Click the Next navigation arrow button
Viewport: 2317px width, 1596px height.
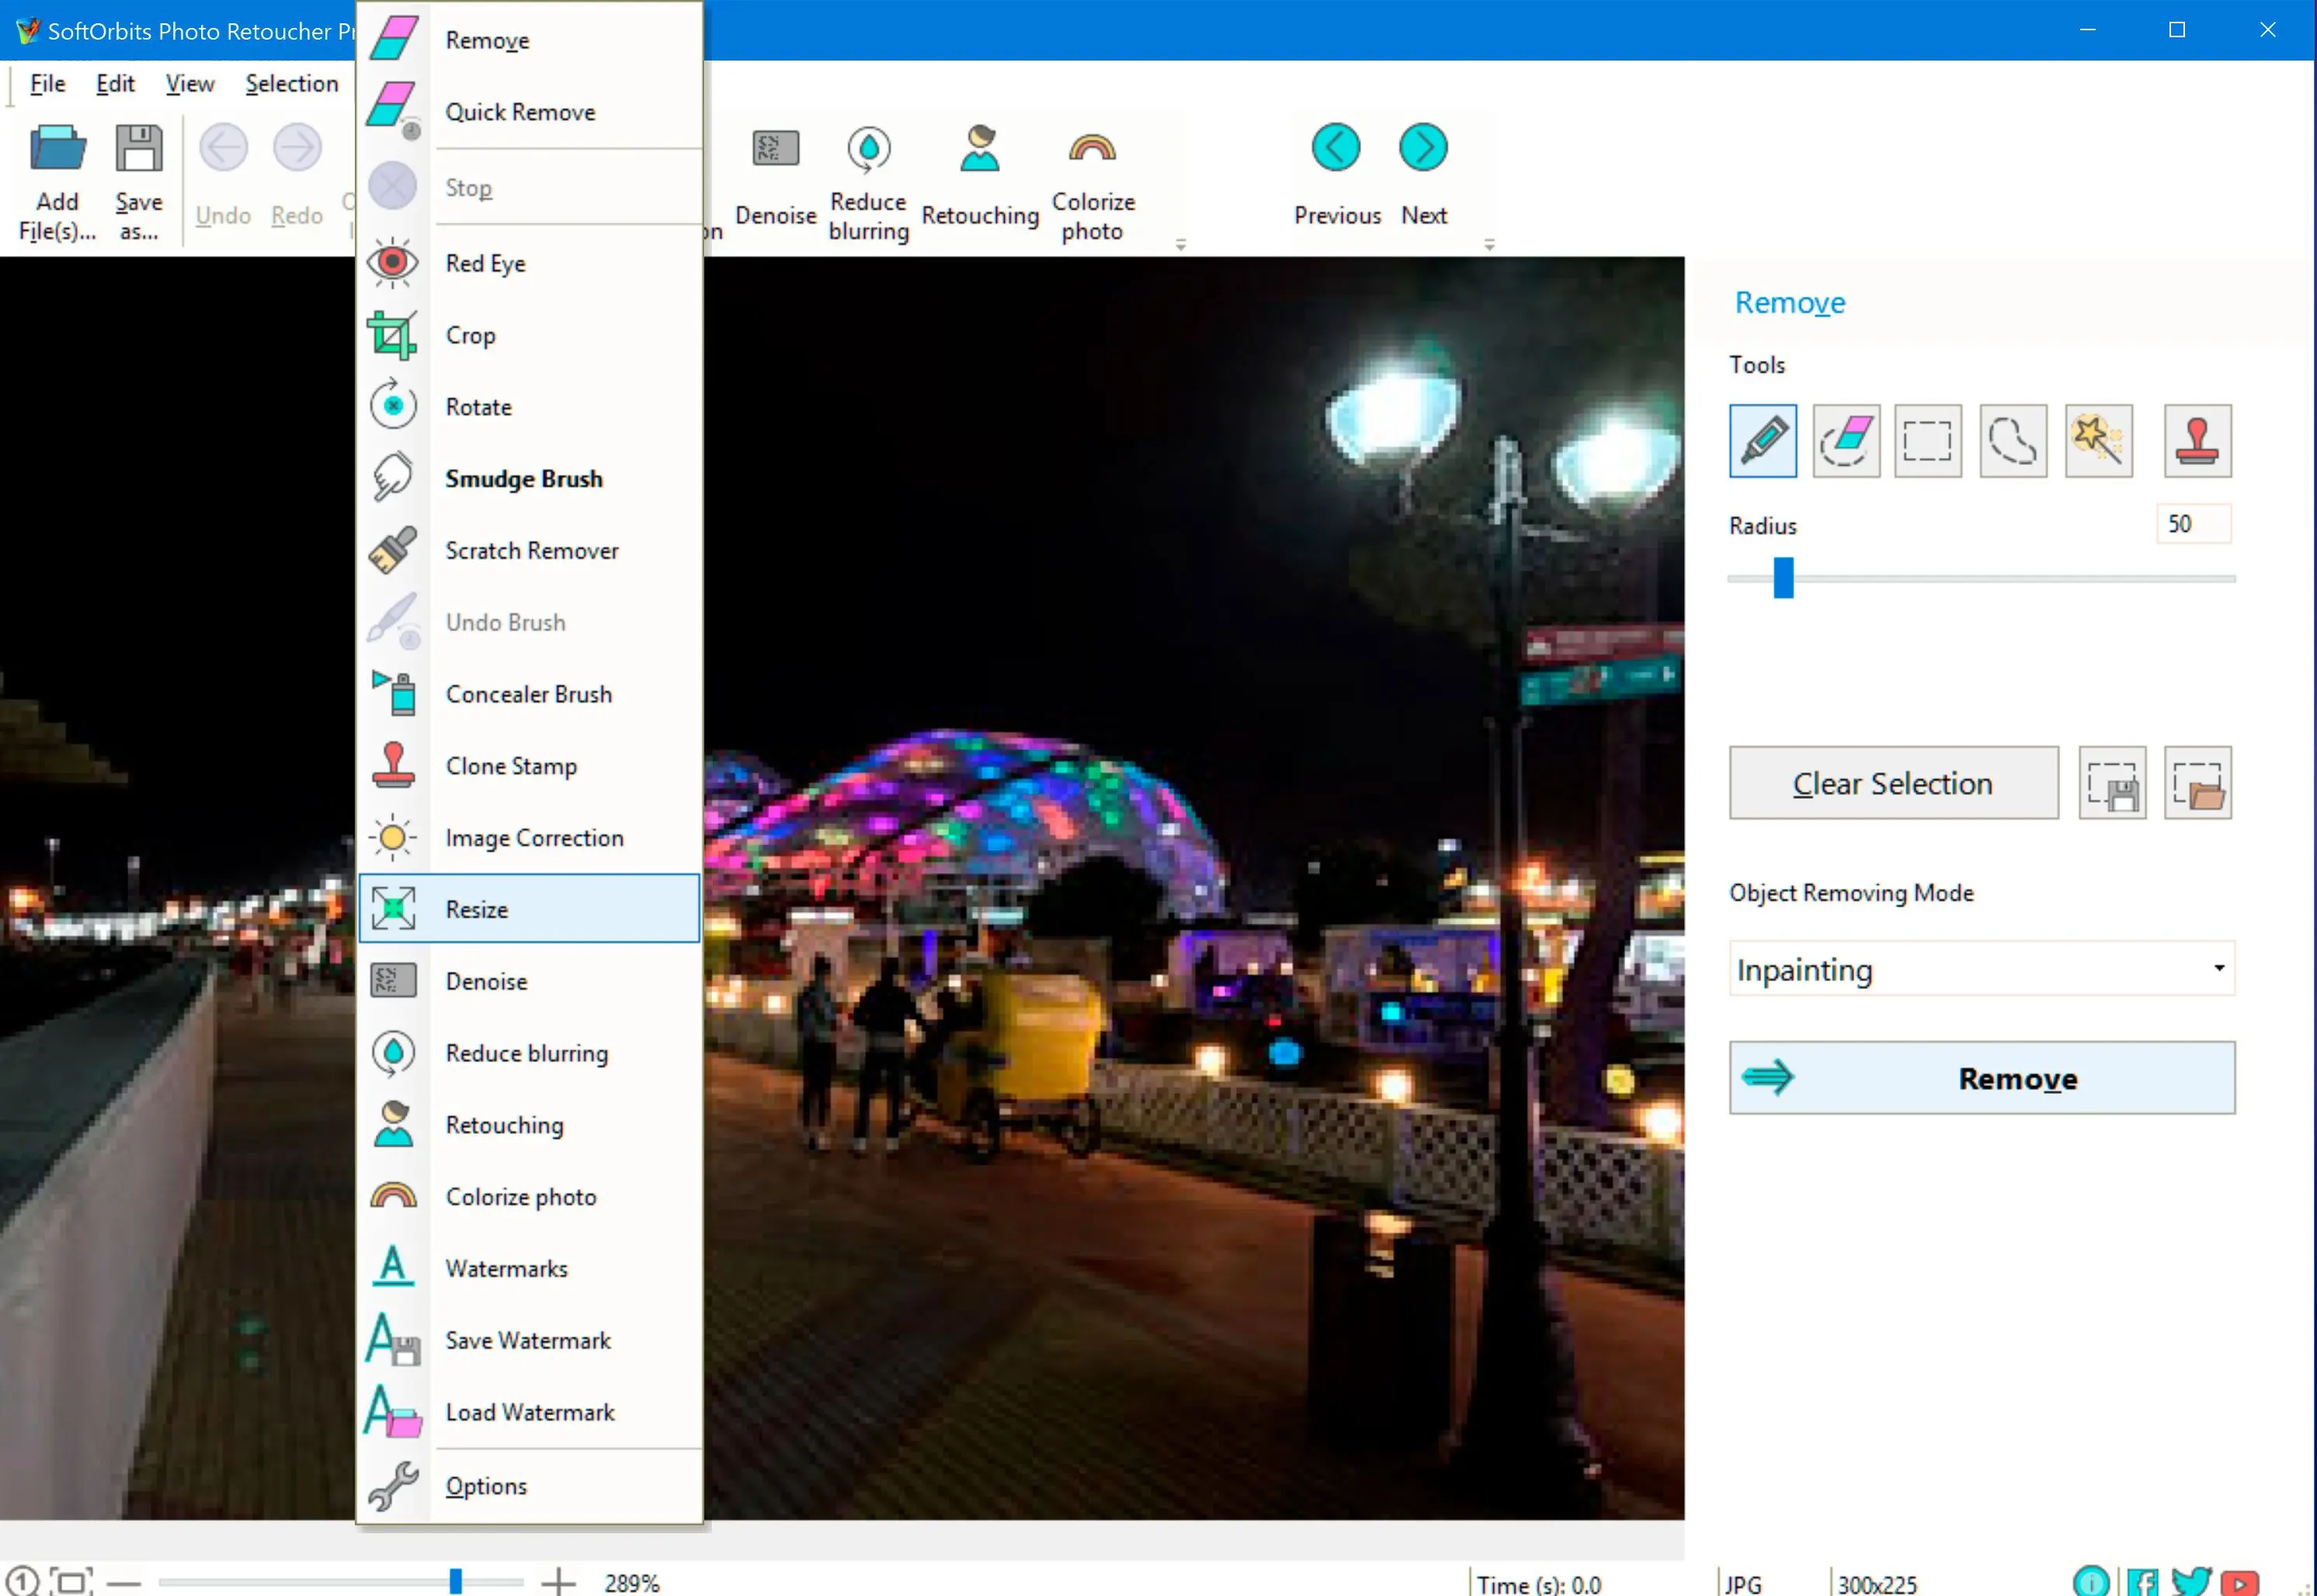click(1423, 147)
